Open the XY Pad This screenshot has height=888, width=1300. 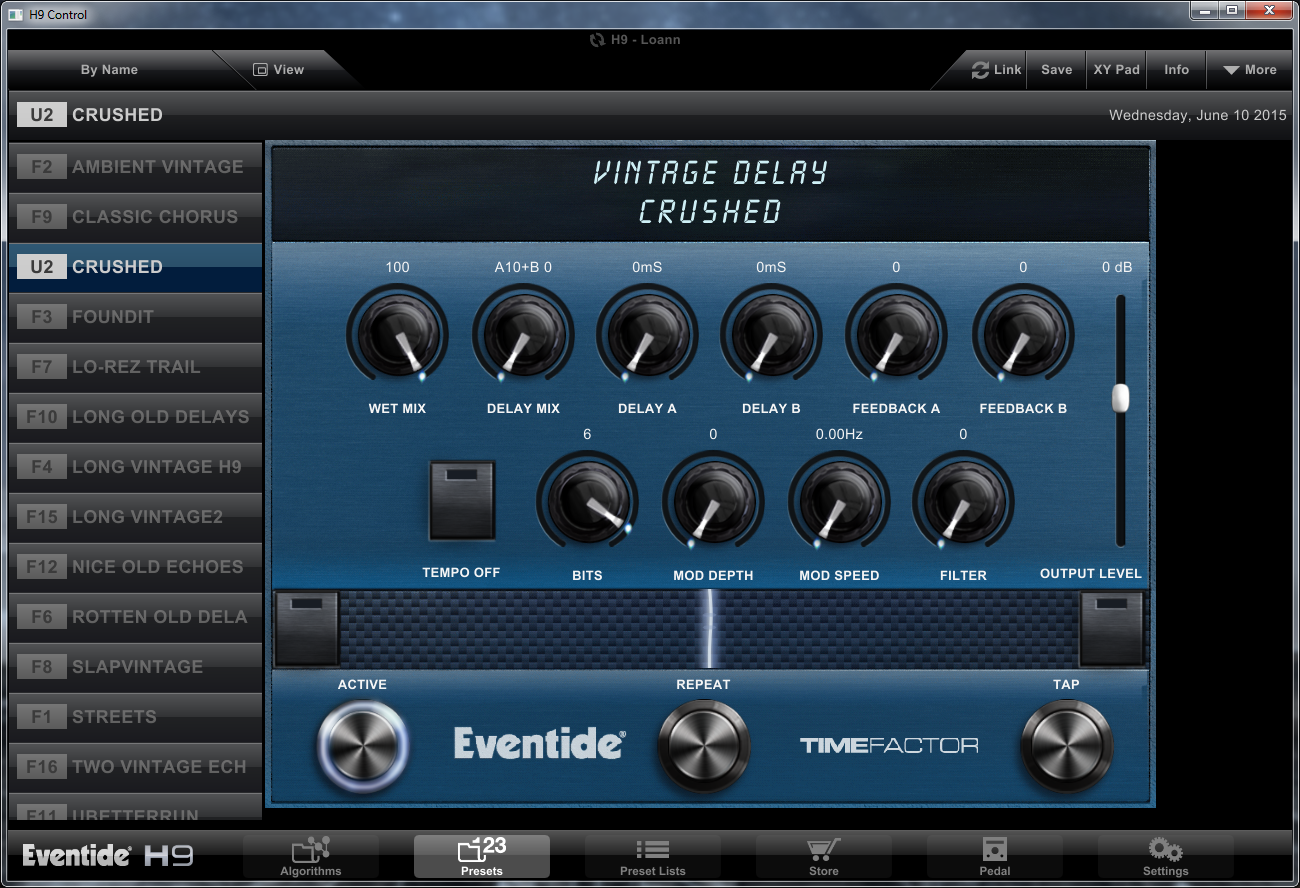tap(1116, 70)
